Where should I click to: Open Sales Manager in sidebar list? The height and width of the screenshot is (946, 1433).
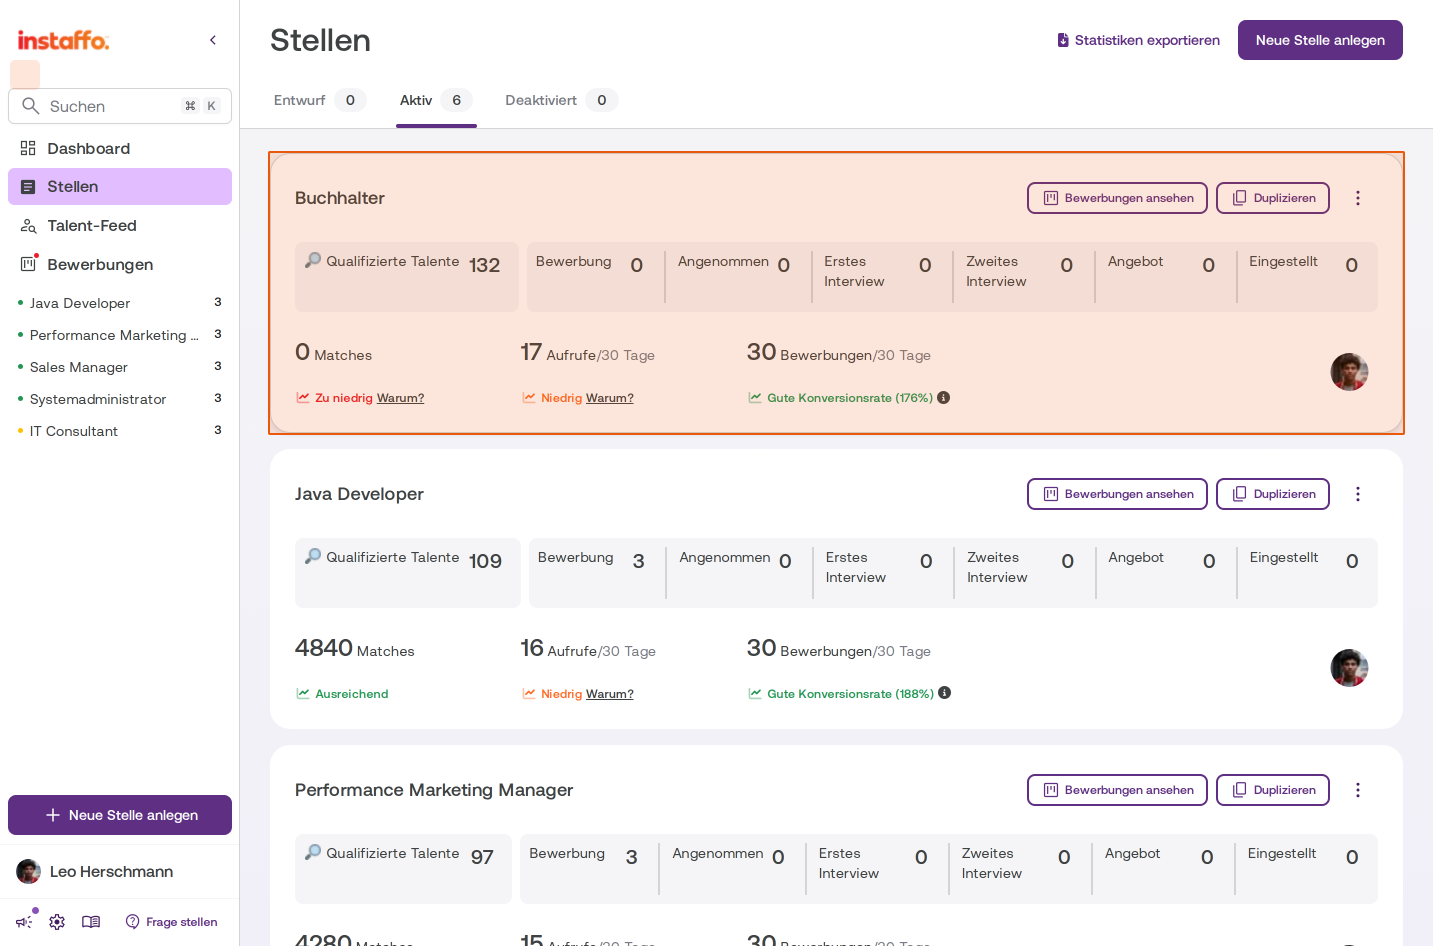120,367
